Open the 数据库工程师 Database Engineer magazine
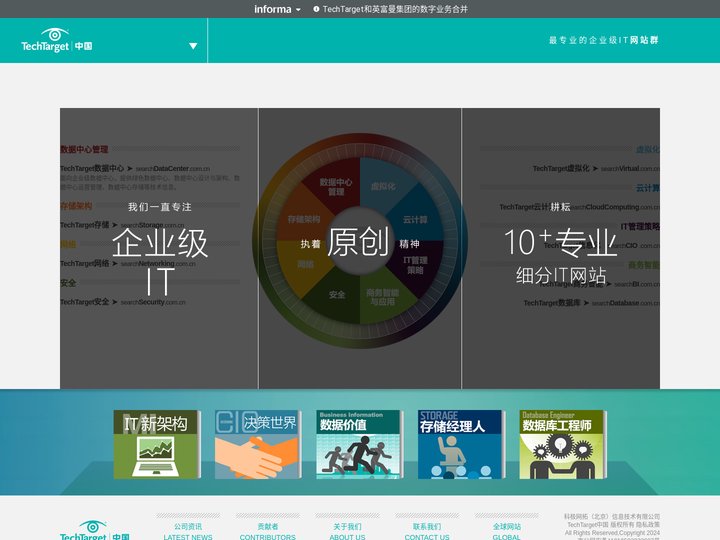Viewport: 720px width, 540px height. 563,444
